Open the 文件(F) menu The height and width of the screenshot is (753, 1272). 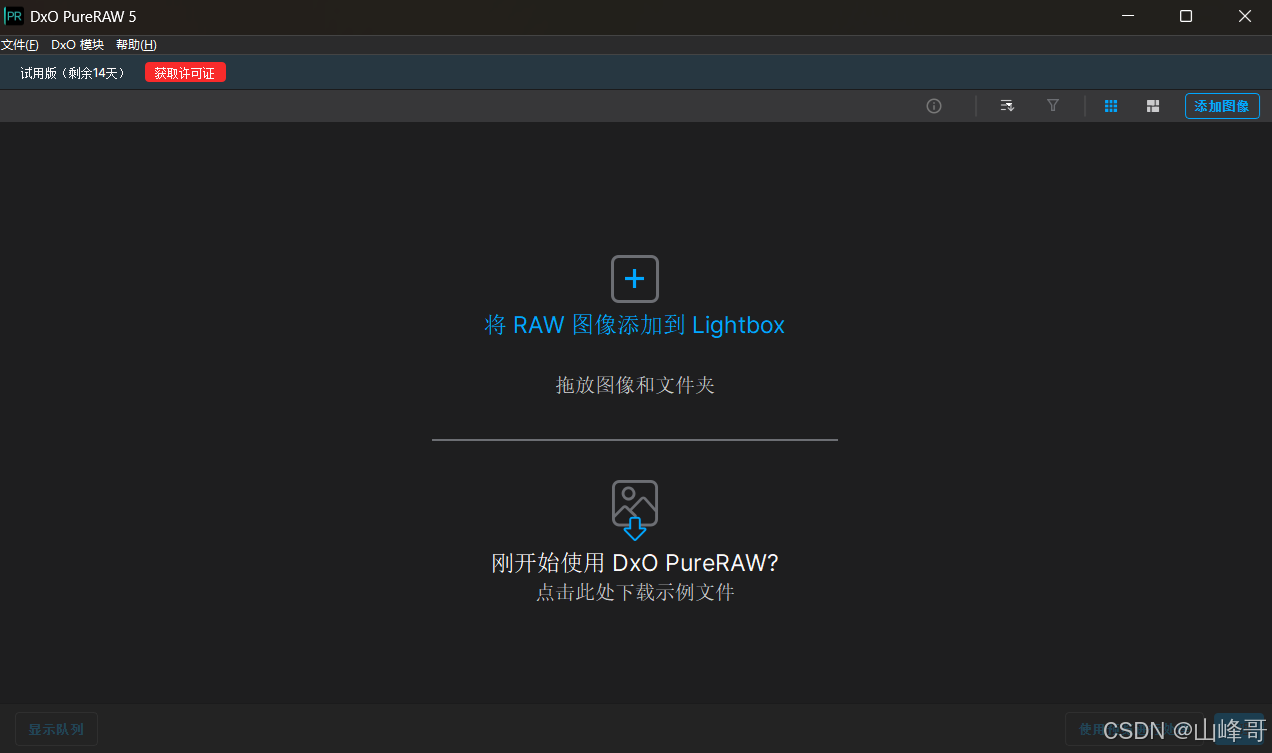click(20, 45)
